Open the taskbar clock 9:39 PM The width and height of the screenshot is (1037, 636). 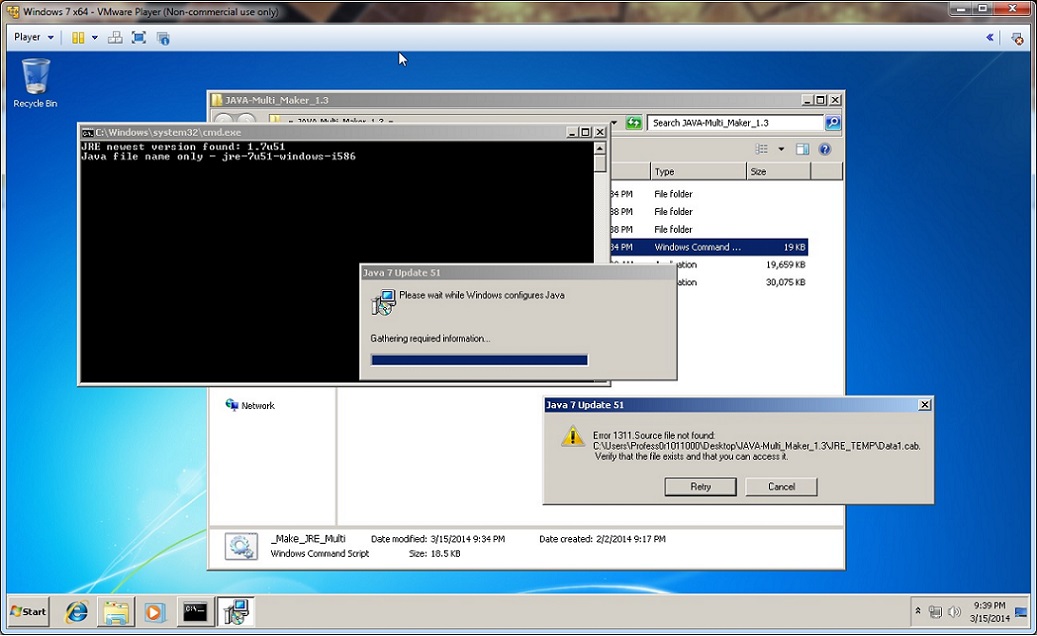(989, 612)
